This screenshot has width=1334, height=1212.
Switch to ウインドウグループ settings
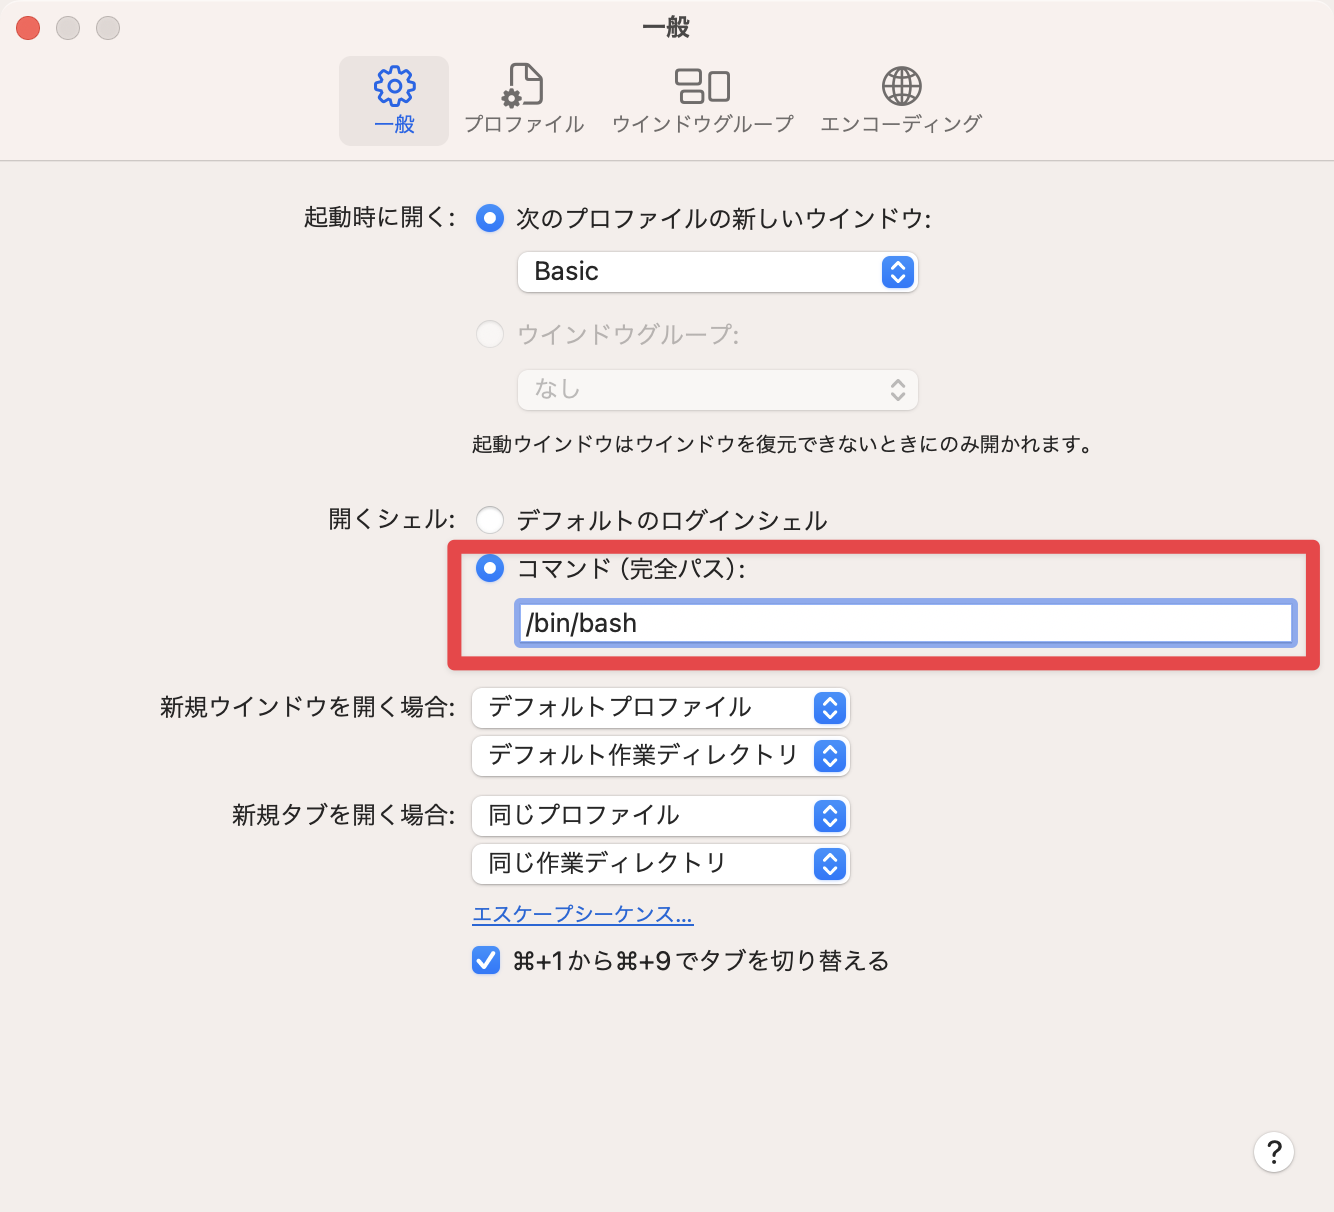click(701, 100)
